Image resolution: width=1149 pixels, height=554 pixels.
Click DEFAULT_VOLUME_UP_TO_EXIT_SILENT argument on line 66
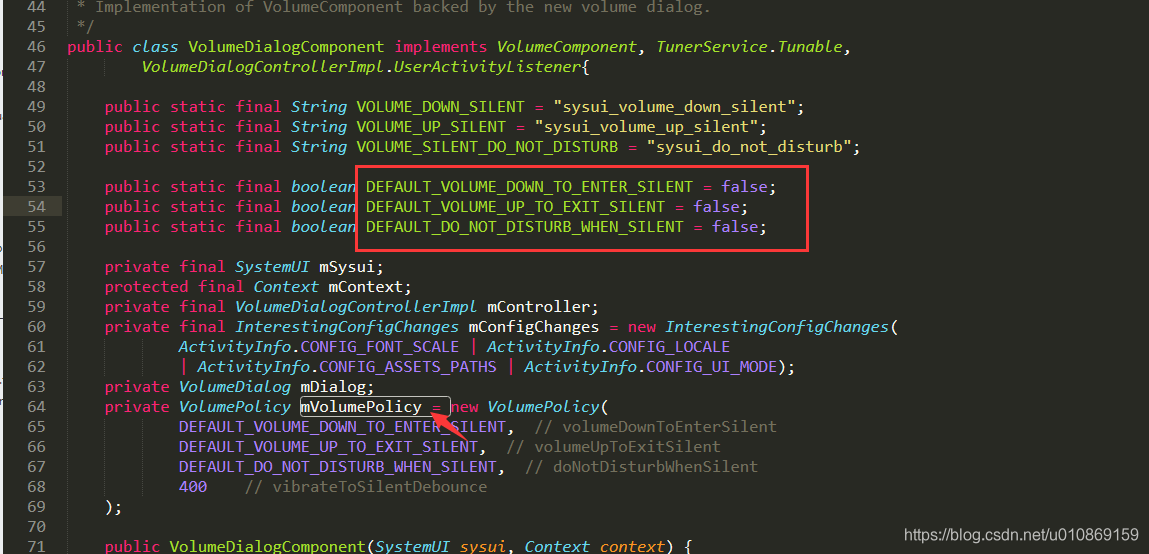(x=328, y=447)
